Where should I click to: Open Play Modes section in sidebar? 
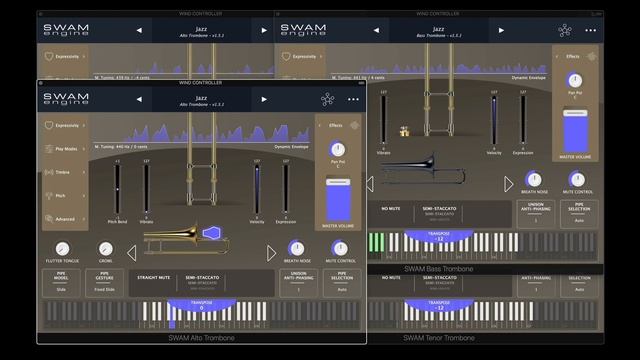coord(65,149)
